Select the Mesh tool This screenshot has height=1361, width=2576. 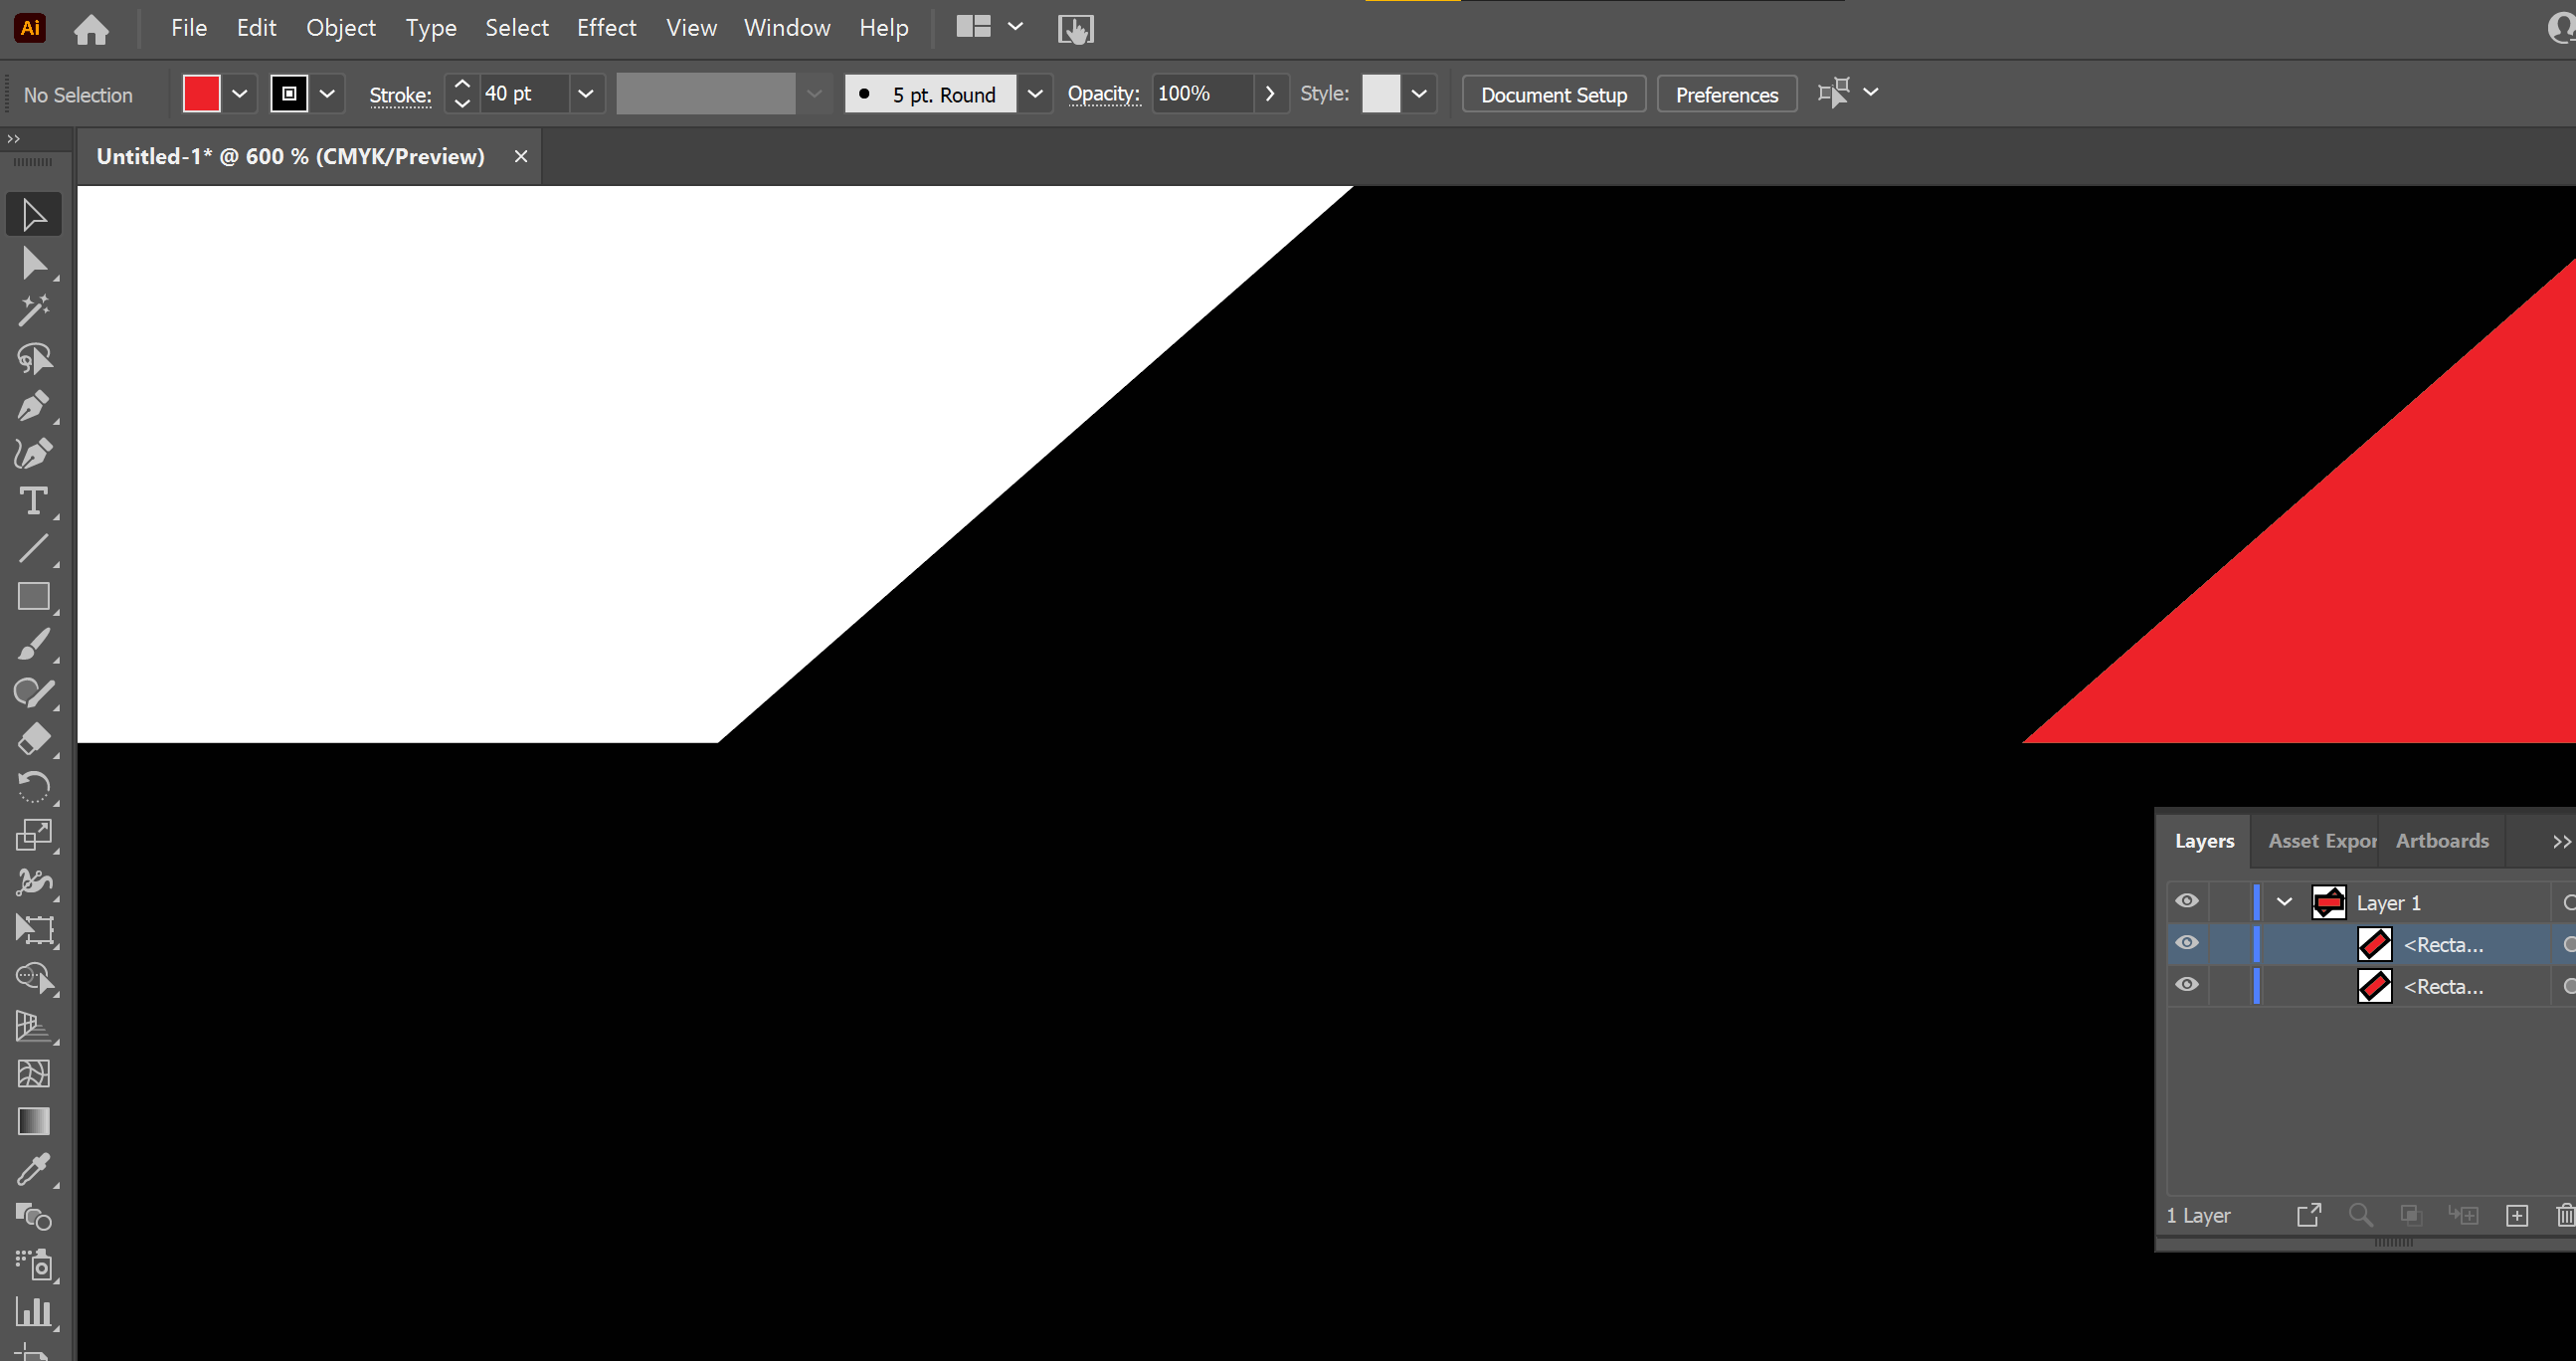point(33,1074)
